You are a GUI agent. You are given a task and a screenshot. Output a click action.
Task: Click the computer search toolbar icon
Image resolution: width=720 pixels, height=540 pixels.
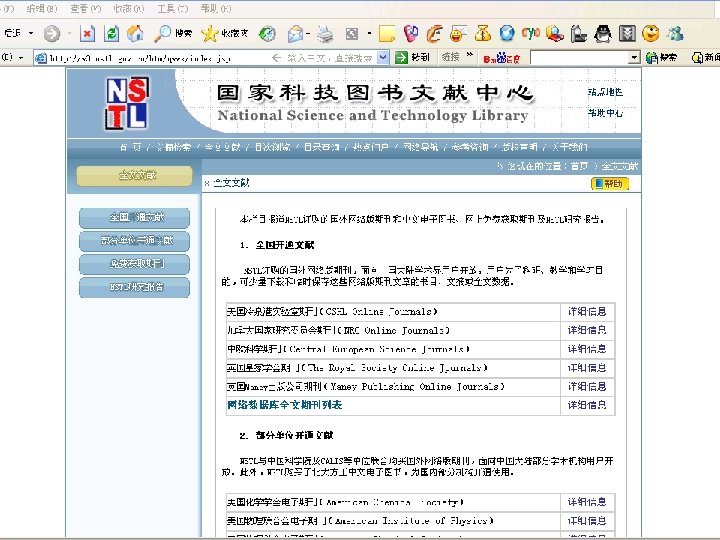[555, 34]
